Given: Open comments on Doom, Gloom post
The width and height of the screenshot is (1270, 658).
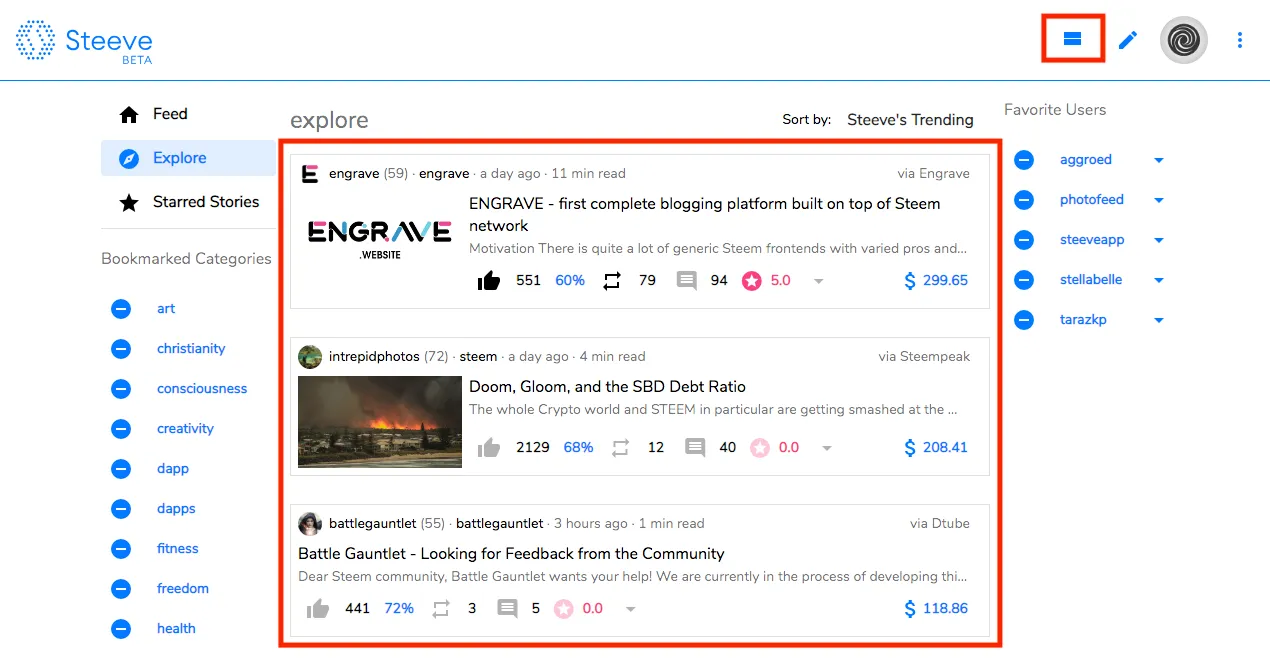Looking at the screenshot, I should tap(695, 448).
